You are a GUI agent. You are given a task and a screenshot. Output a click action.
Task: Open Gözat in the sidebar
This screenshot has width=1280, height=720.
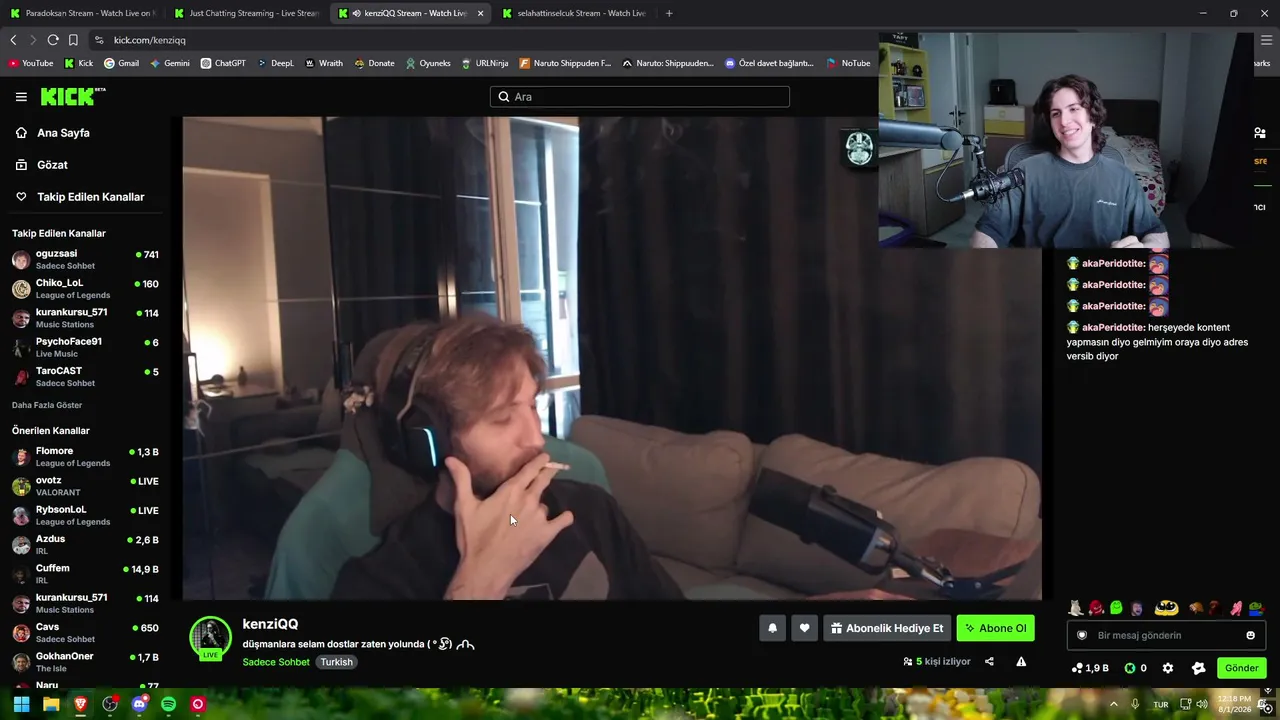(41, 165)
